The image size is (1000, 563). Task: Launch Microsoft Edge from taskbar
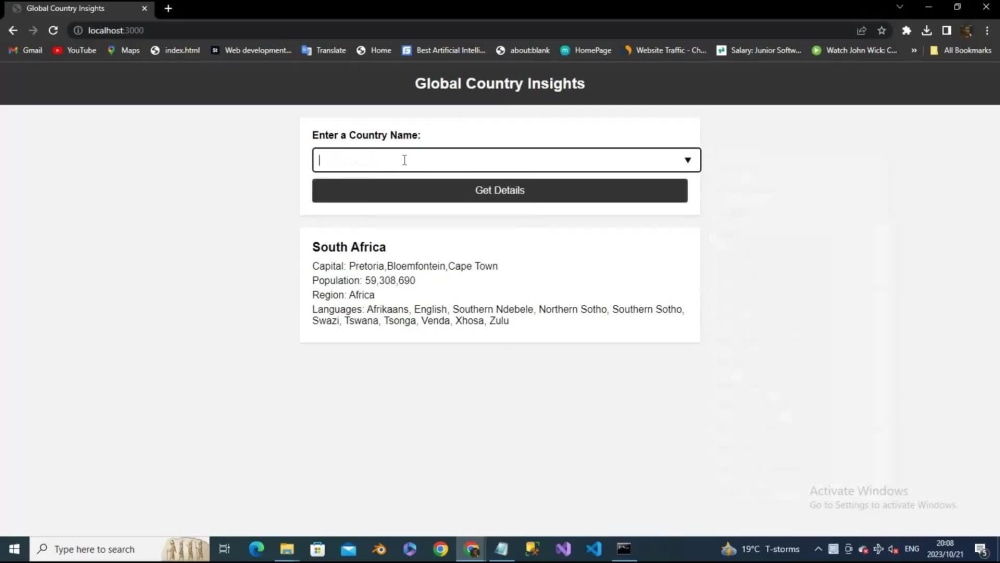pyautogui.click(x=256, y=549)
